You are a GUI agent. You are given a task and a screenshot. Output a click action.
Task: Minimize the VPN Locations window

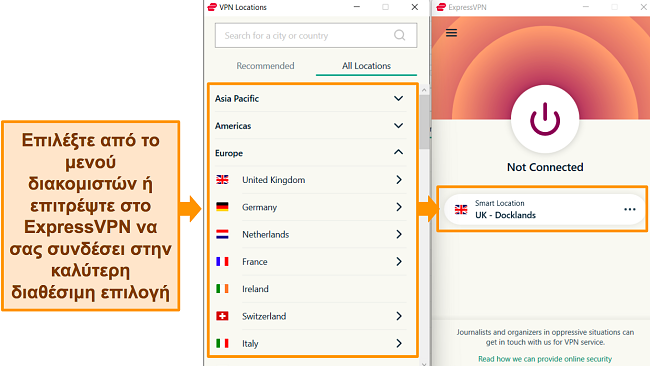click(357, 7)
